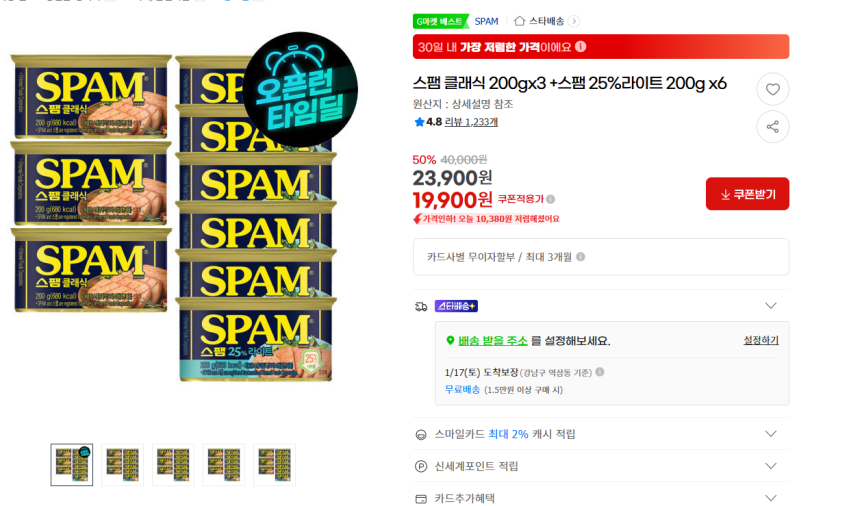The image size is (849, 506).
Task: Click info icon next to 무이자할부 text
Action: (580, 257)
